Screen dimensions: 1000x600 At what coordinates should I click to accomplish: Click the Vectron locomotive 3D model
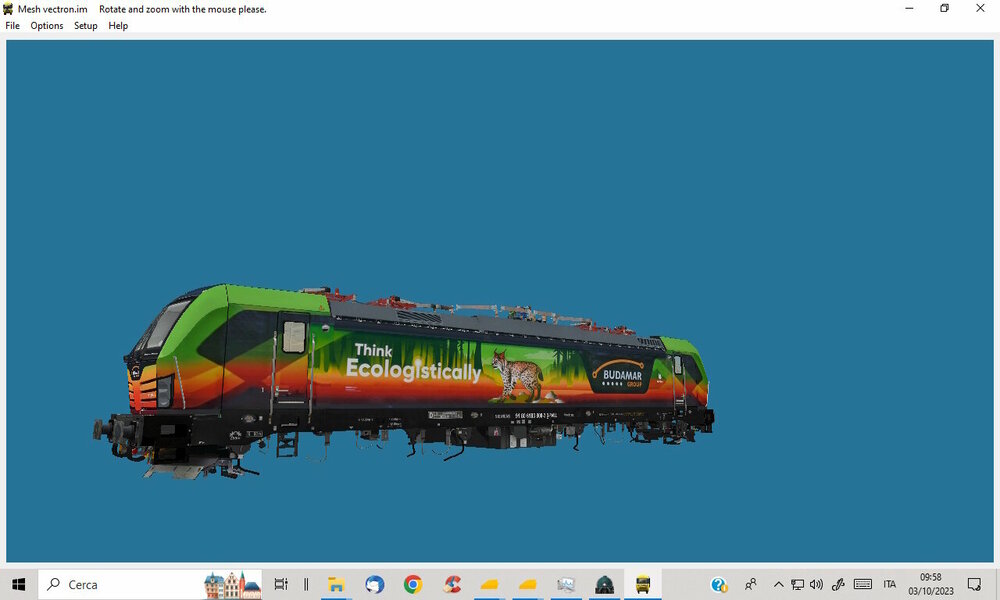[404, 381]
